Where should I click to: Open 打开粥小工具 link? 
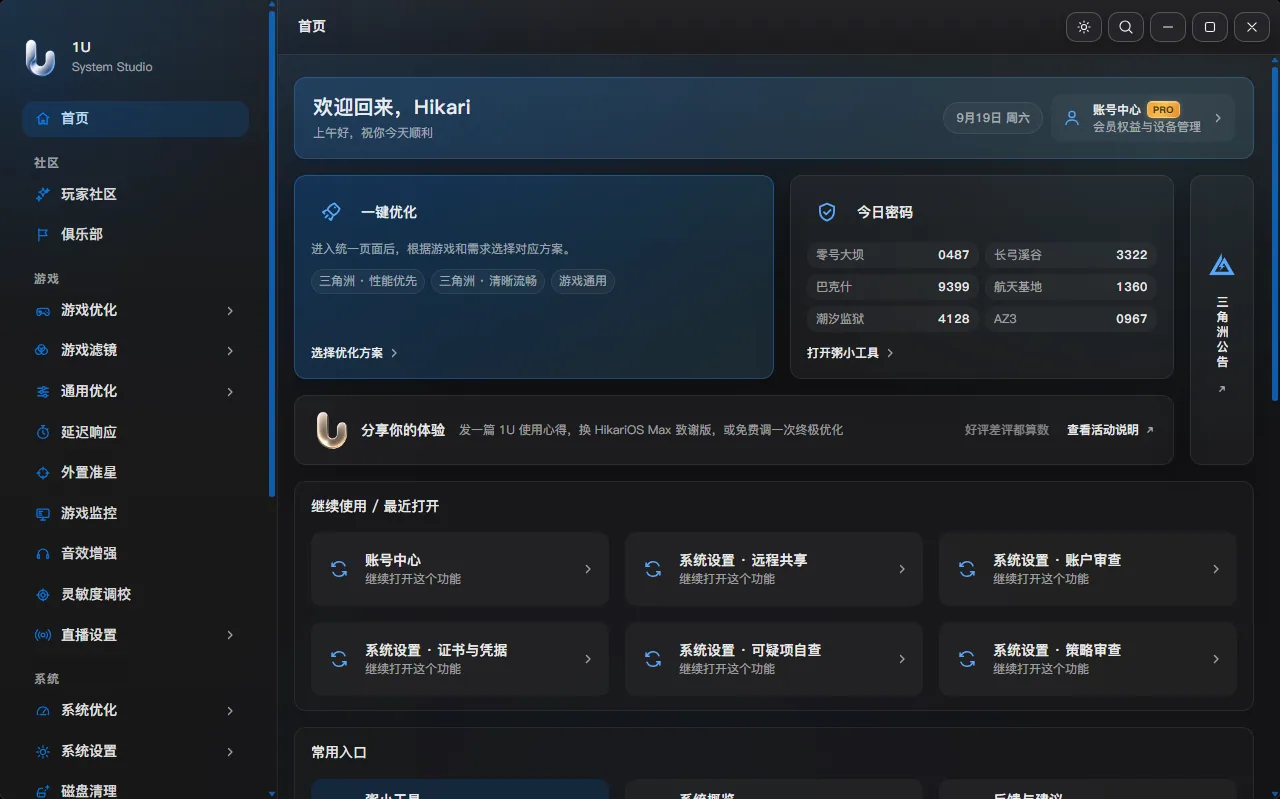tap(850, 353)
